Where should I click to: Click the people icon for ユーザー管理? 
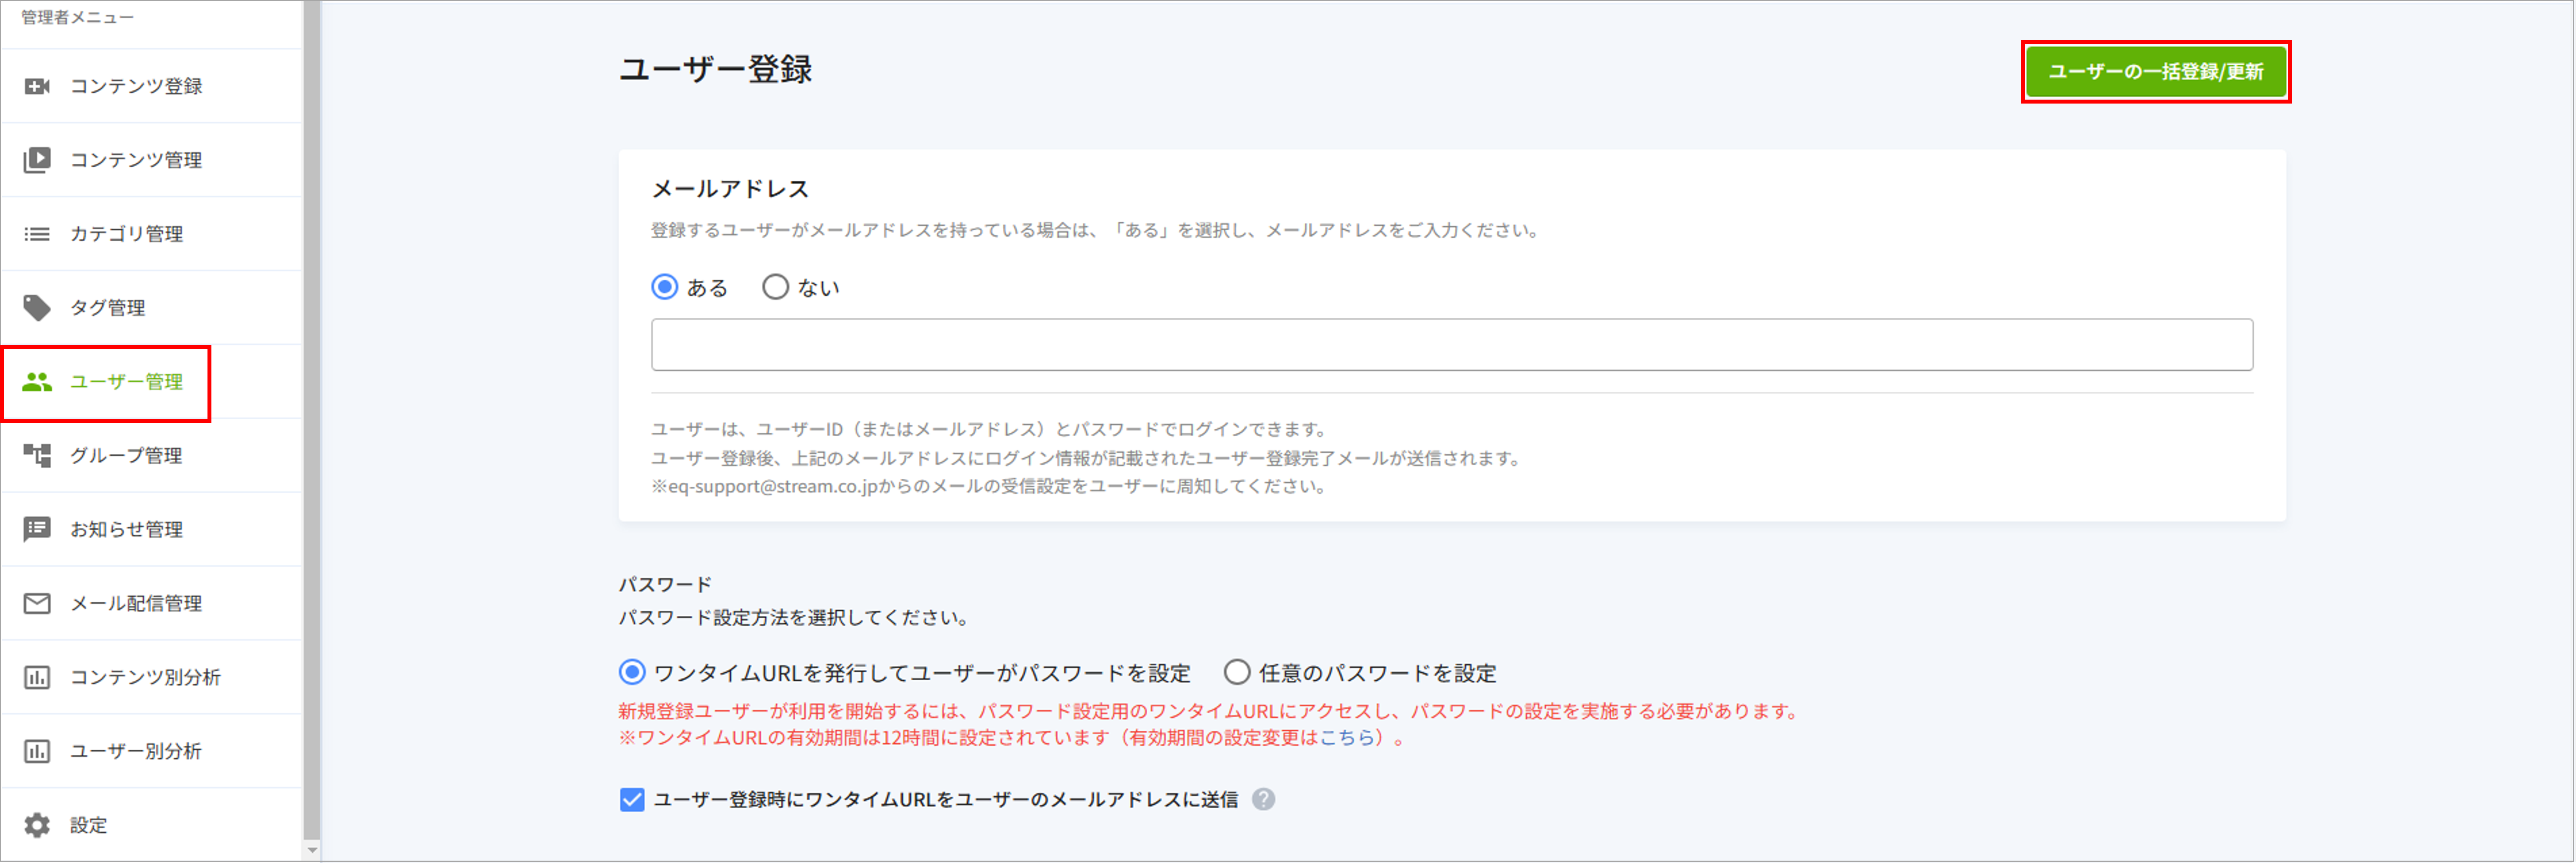pyautogui.click(x=37, y=382)
